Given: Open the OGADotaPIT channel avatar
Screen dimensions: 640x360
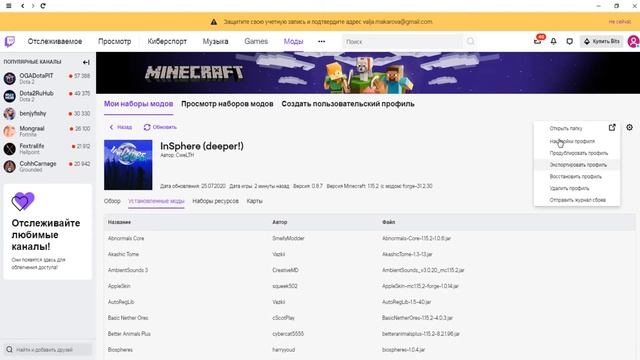Looking at the screenshot, I should 10,78.
